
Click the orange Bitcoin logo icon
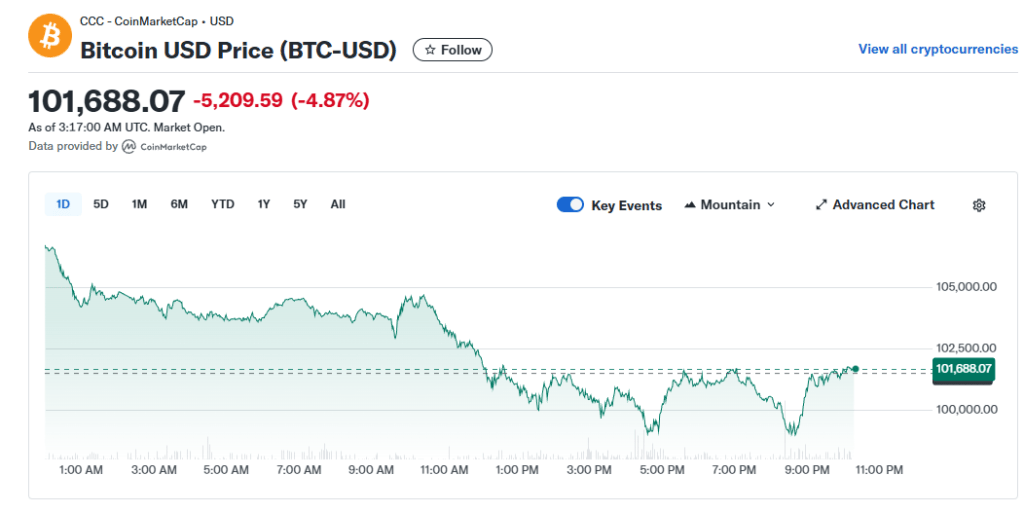45,37
